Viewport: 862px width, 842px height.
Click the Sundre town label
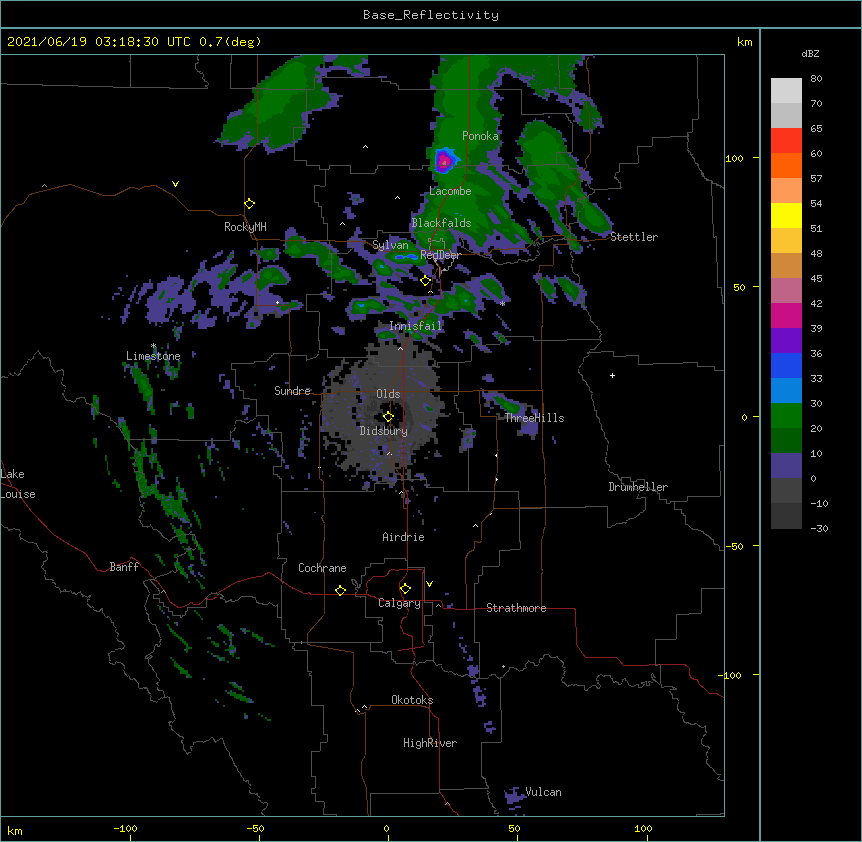click(x=292, y=391)
